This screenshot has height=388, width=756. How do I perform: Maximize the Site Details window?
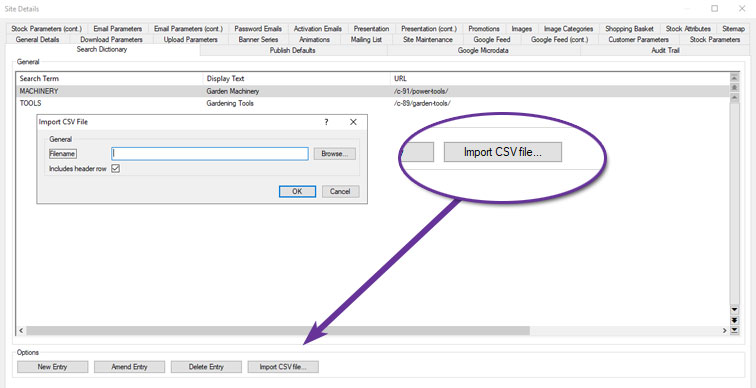tap(715, 8)
